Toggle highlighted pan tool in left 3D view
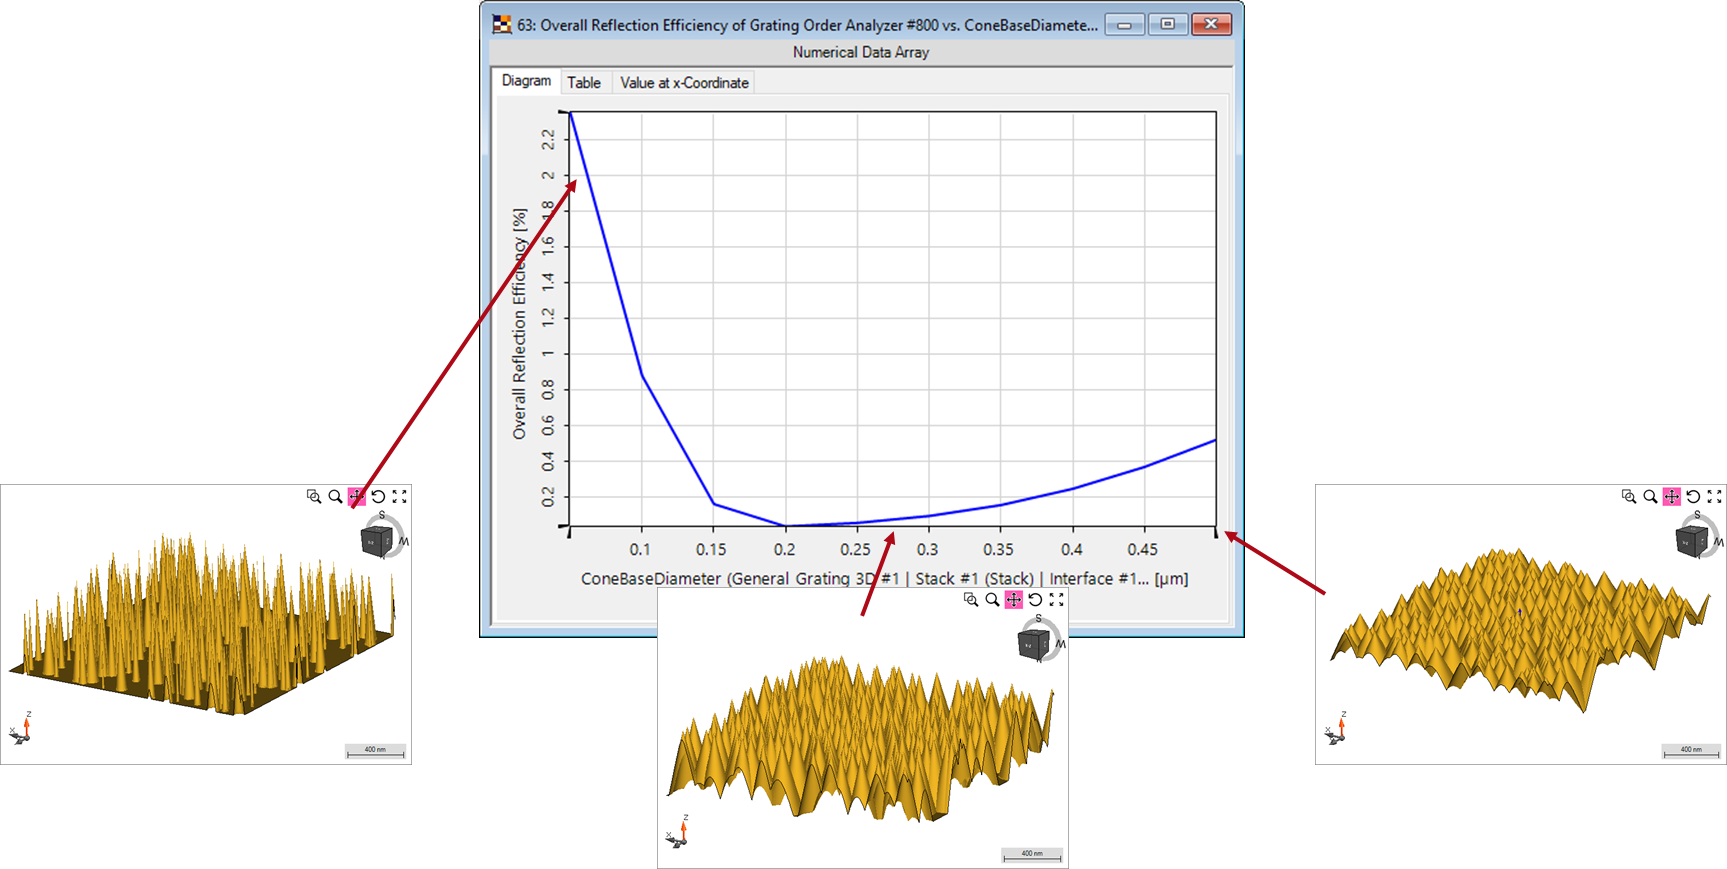1727x869 pixels. coord(356,496)
